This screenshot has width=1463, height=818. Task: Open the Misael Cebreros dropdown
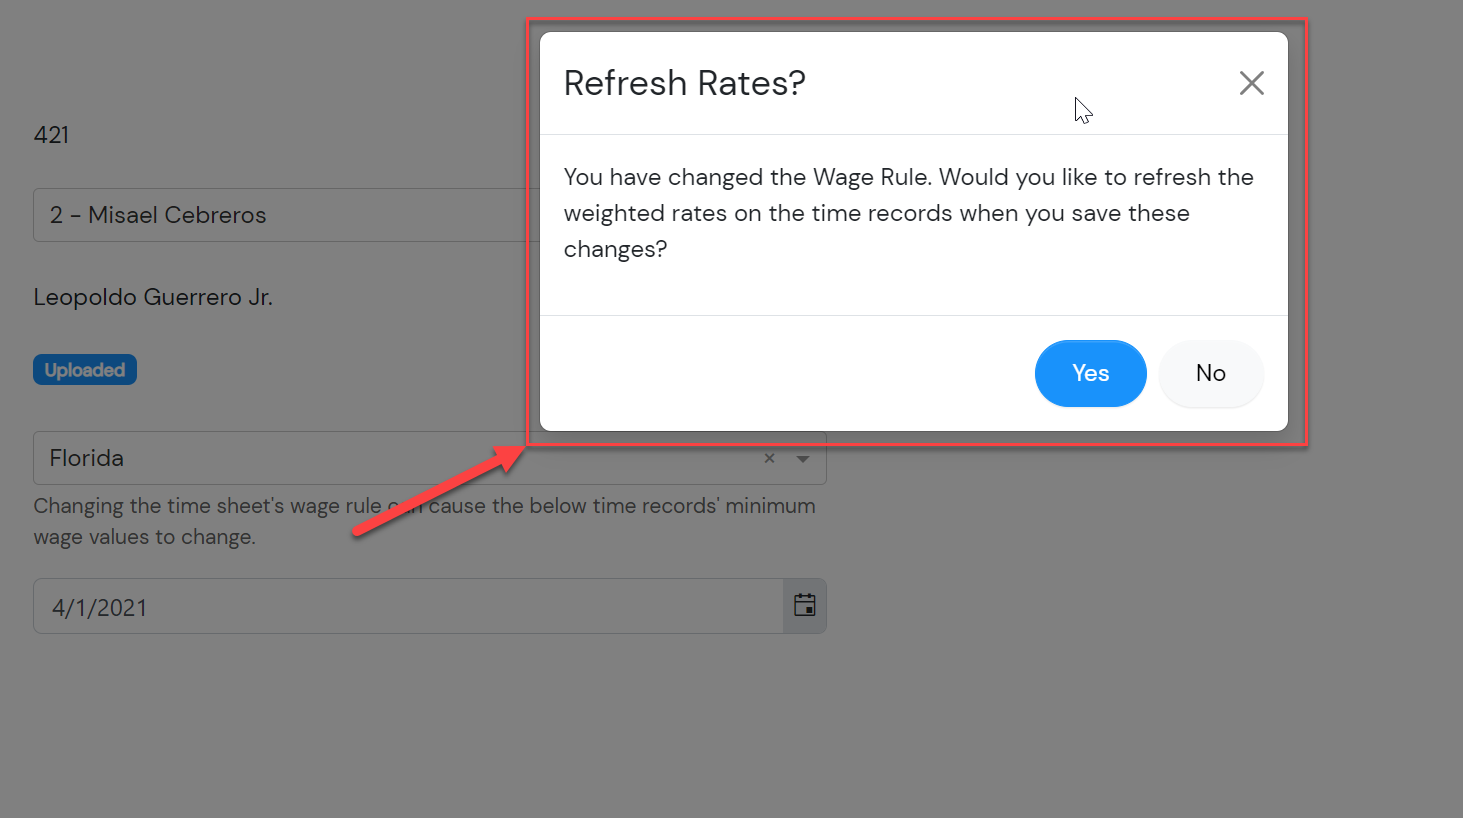(x=280, y=215)
